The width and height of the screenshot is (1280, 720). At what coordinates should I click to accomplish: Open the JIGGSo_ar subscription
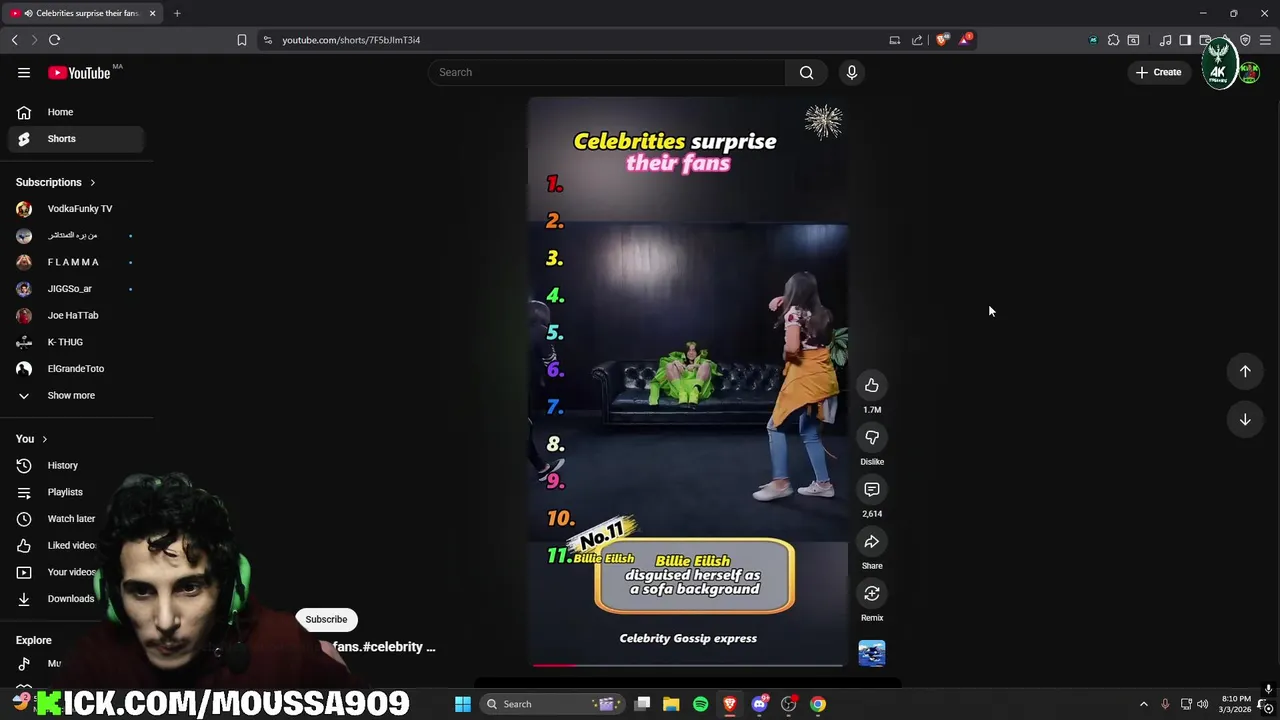(x=77, y=289)
